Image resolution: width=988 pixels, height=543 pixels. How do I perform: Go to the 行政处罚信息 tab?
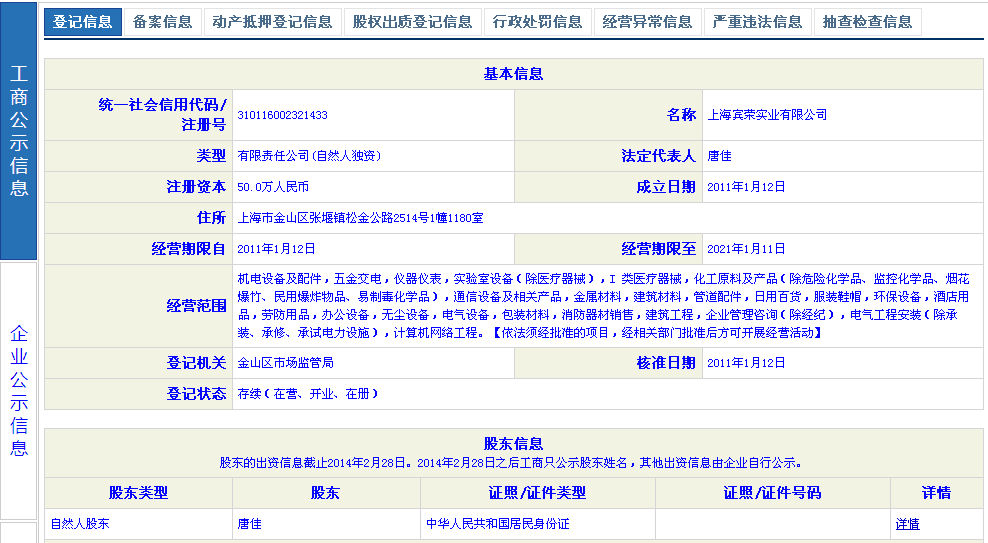click(x=538, y=22)
